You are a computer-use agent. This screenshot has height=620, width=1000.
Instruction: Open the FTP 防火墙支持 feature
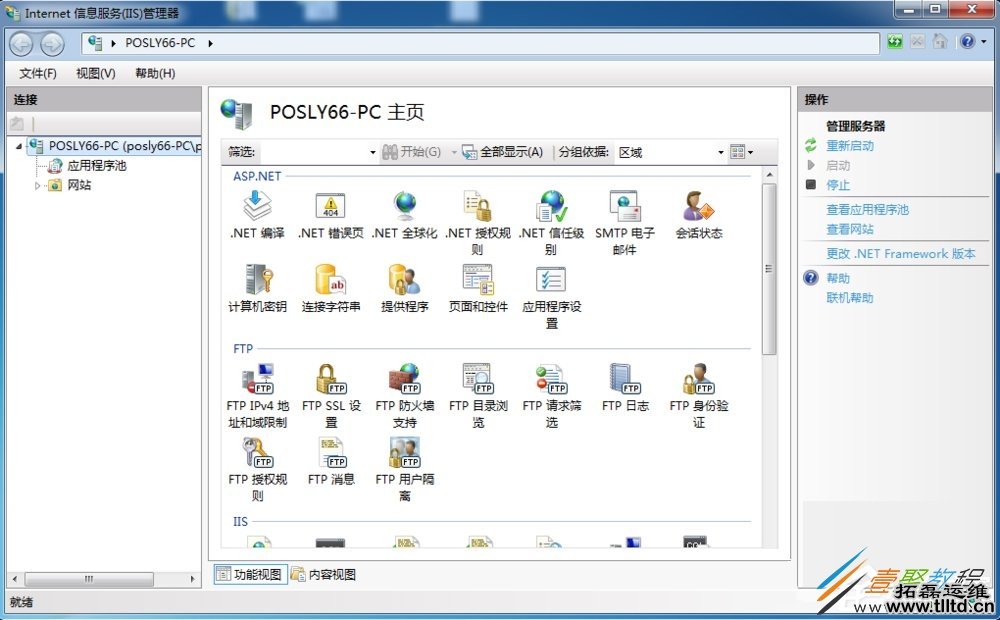[x=403, y=385]
